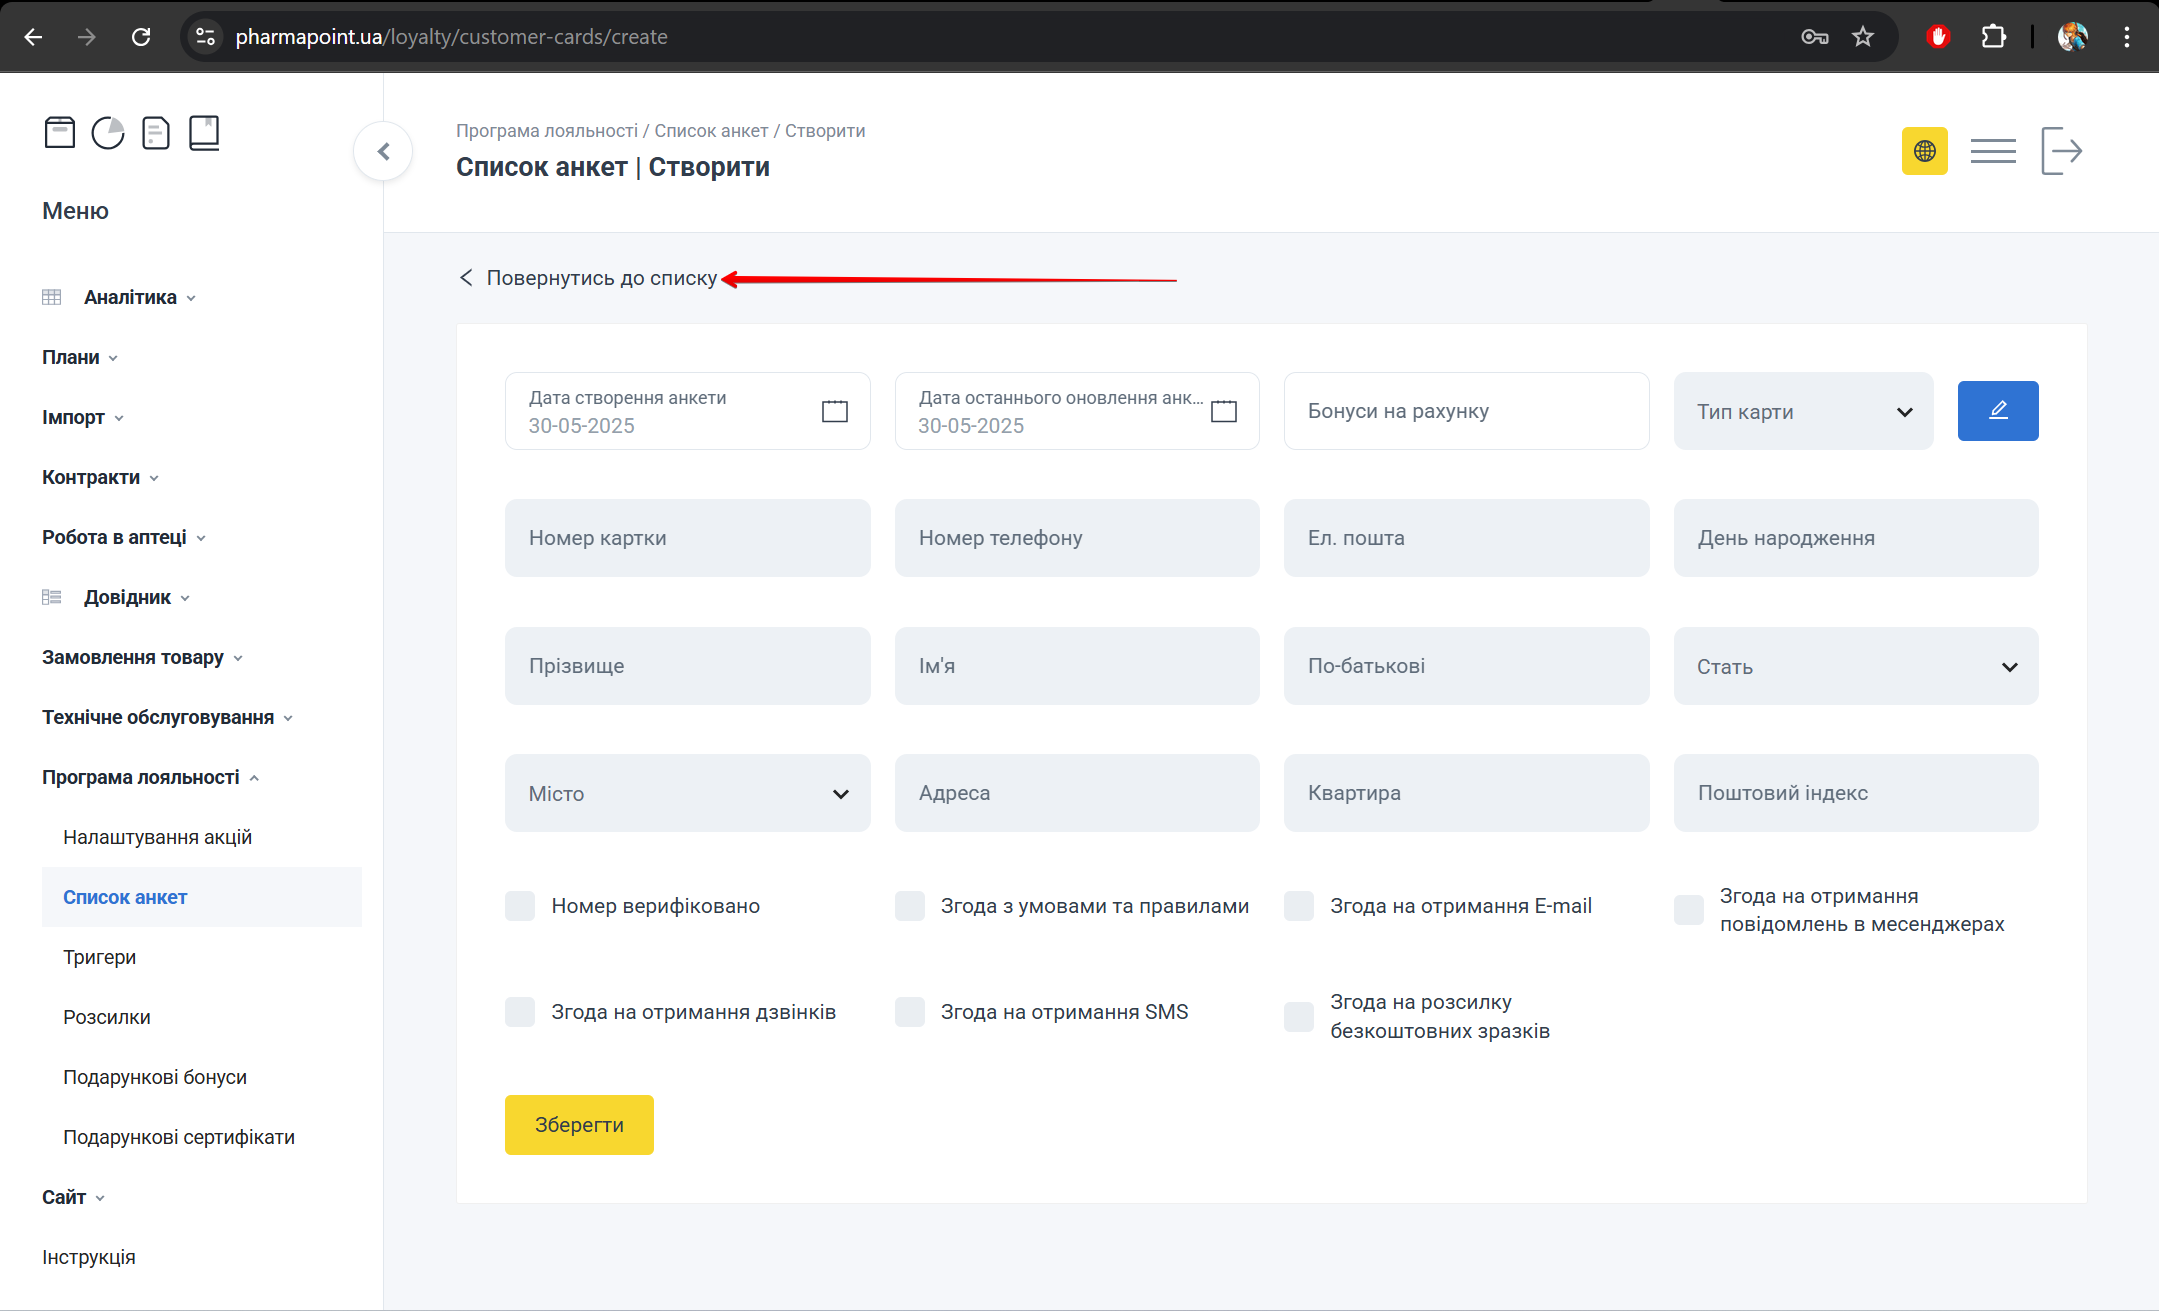The width and height of the screenshot is (2159, 1311).
Task: Enable 'Згода на отримання SMS' checkbox
Action: pos(910,1012)
